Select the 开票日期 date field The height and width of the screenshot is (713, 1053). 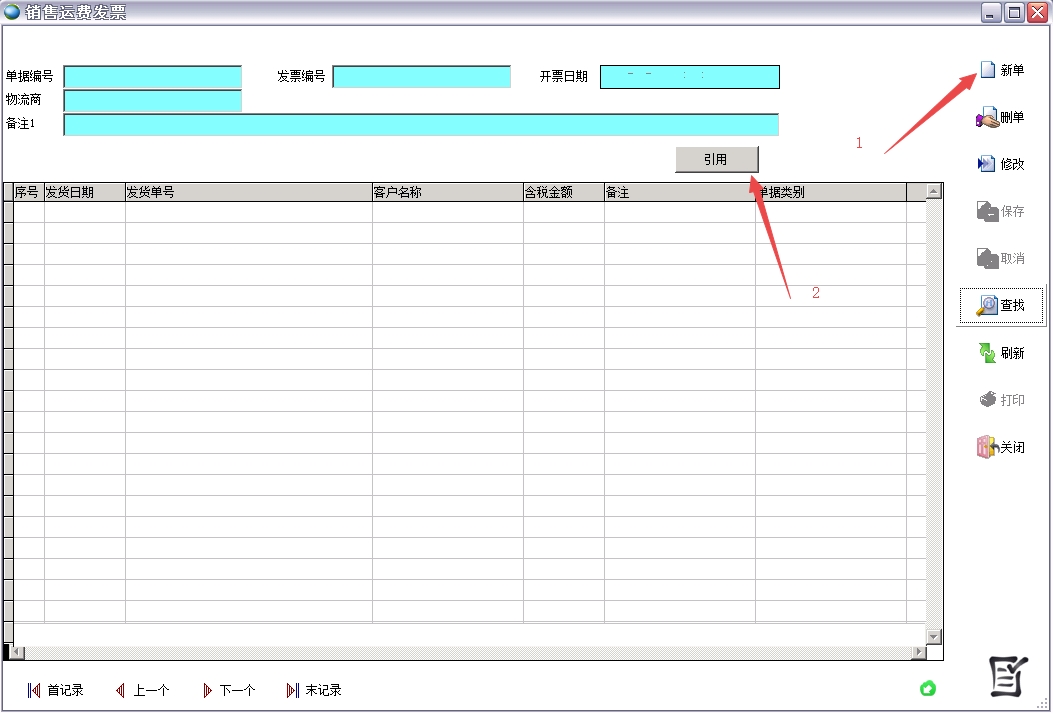tap(689, 77)
